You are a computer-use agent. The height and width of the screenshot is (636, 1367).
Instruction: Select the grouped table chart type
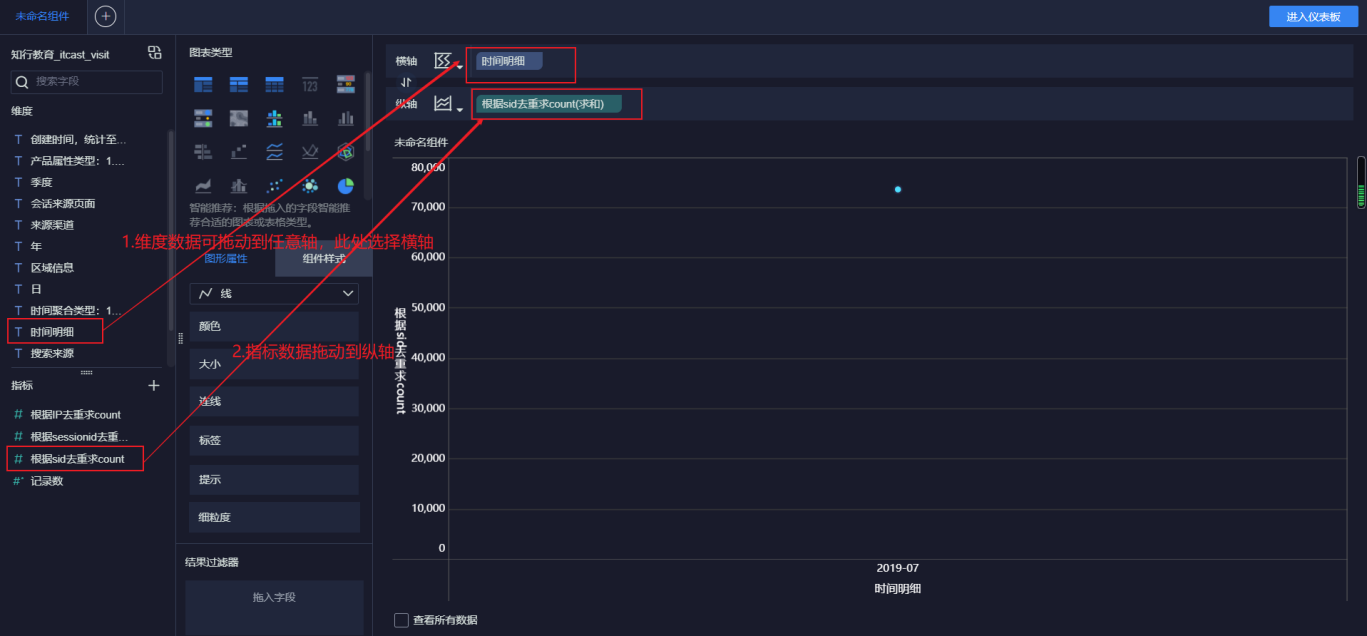(x=203, y=84)
